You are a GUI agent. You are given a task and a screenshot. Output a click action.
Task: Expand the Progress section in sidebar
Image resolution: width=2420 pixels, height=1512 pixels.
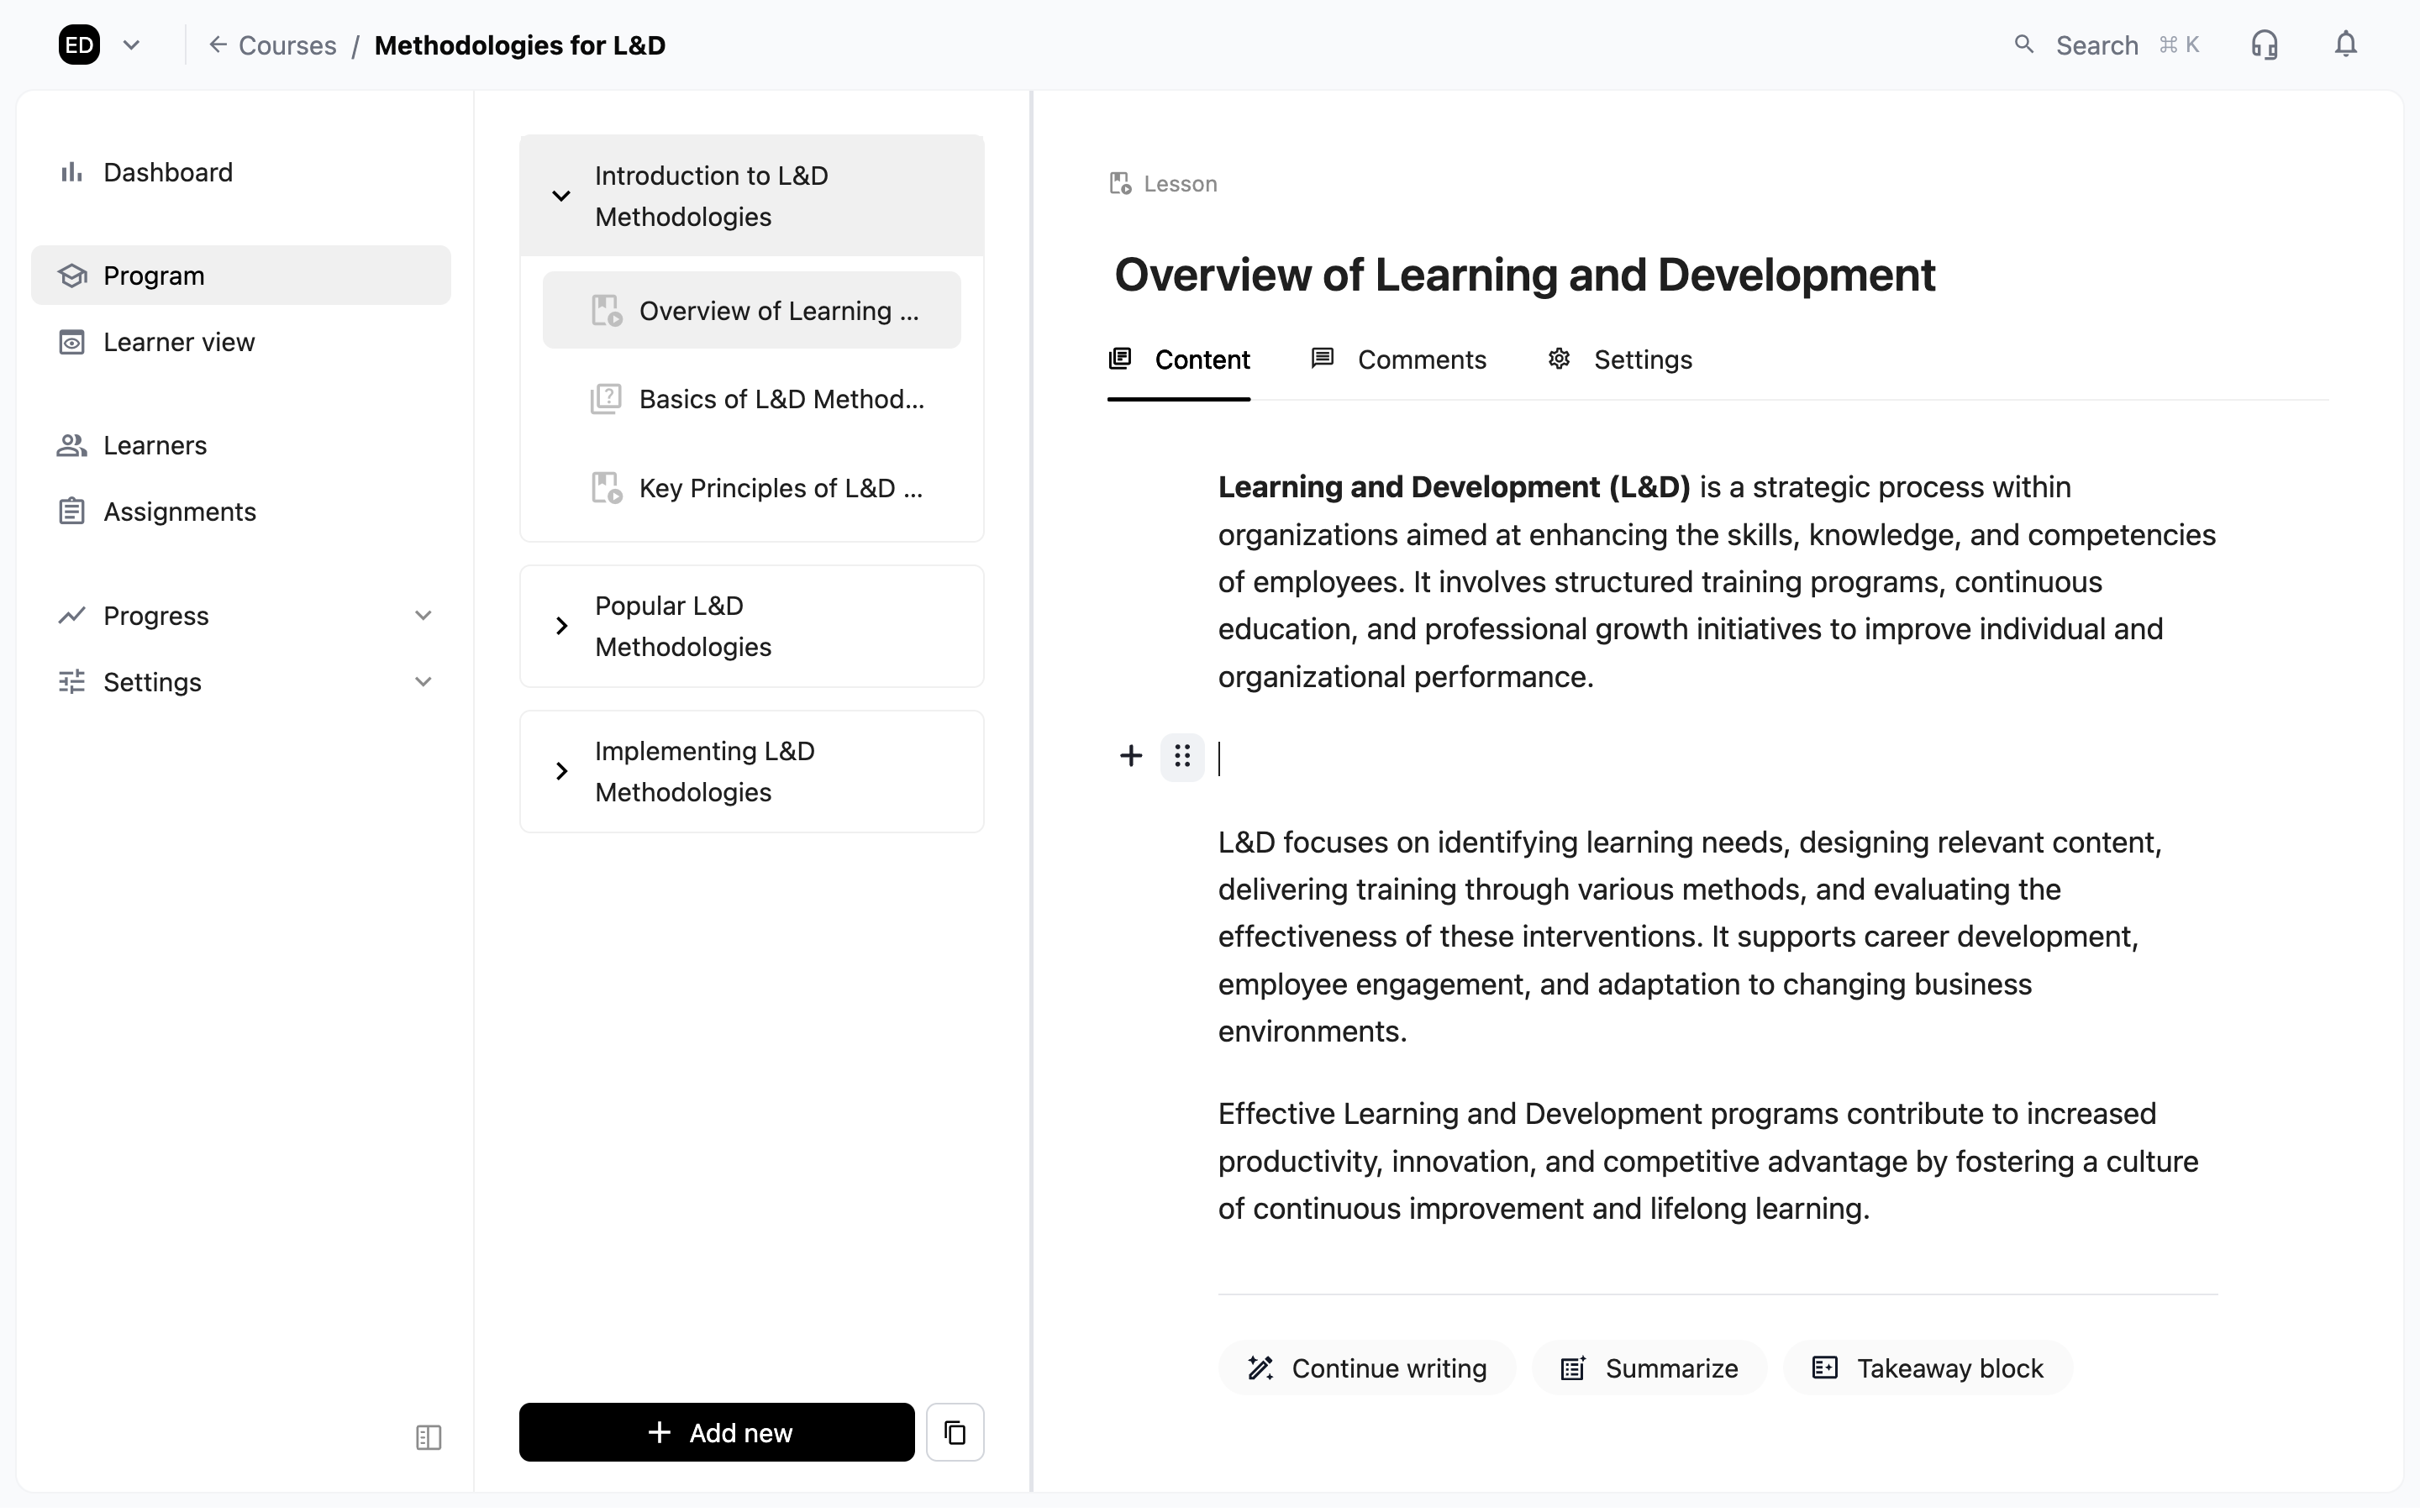pyautogui.click(x=423, y=615)
